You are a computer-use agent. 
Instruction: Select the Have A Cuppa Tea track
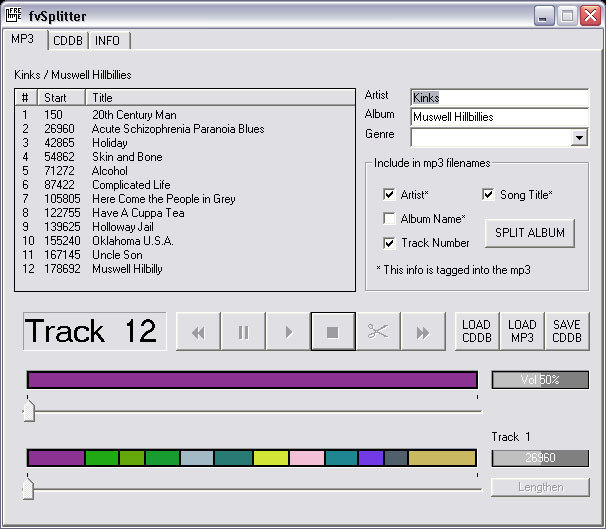pyautogui.click(x=185, y=213)
